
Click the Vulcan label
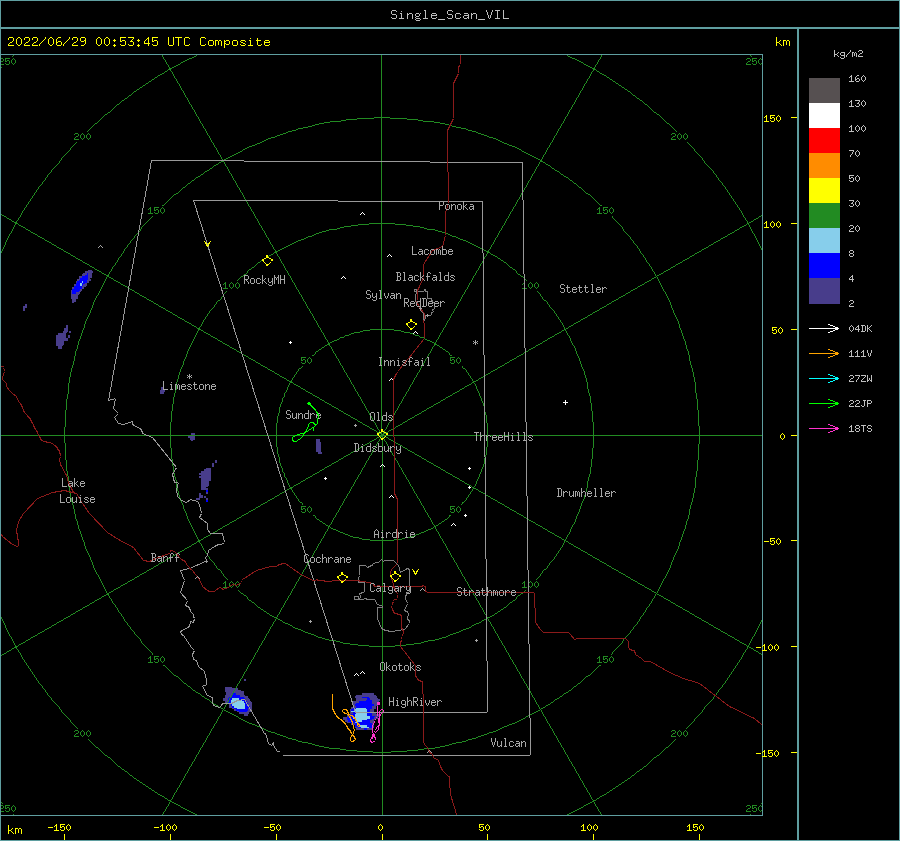point(508,743)
